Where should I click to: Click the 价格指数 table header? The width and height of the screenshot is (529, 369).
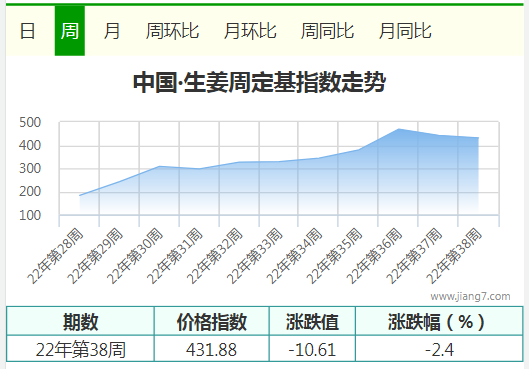pos(212,322)
